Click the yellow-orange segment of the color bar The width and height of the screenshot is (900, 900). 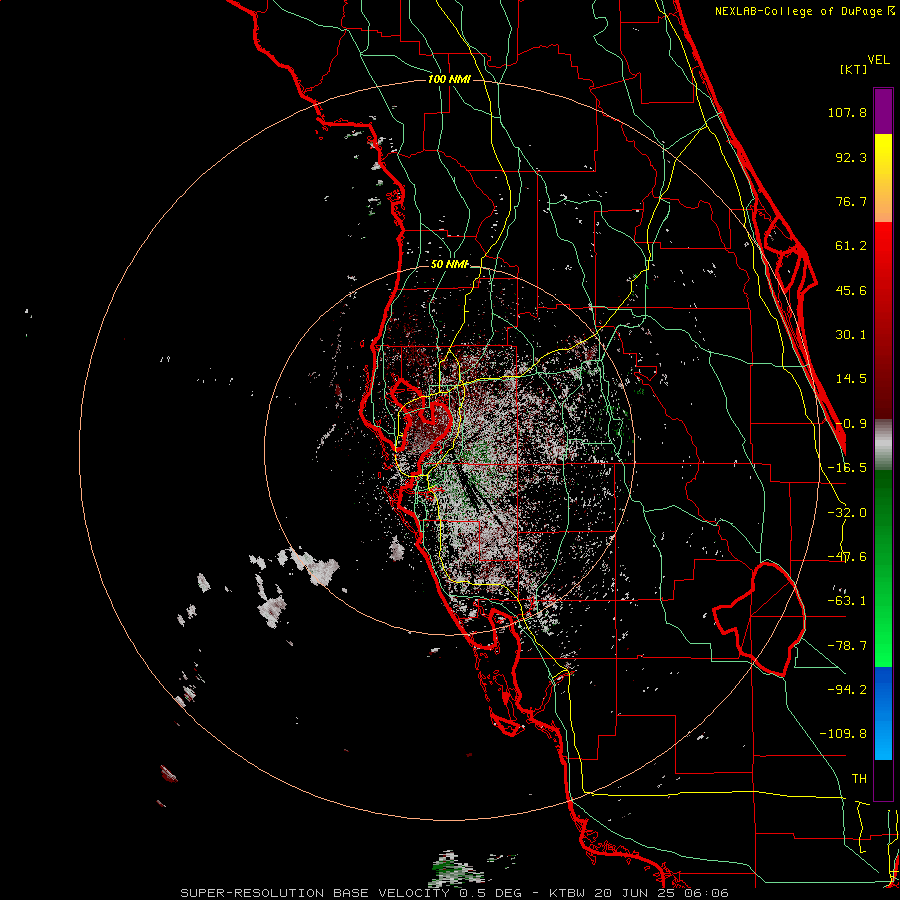[883, 179]
